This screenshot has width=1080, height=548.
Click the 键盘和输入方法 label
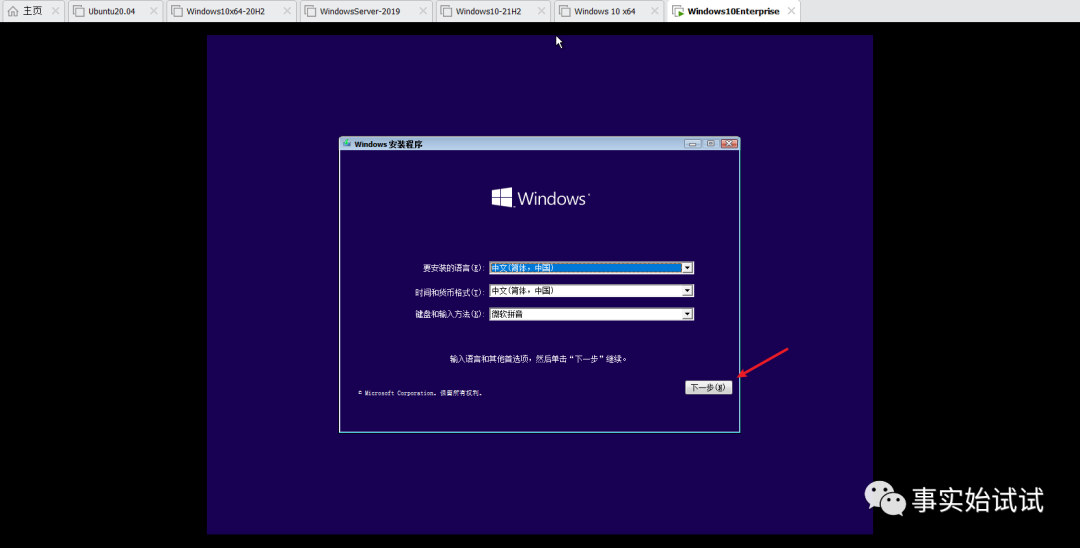point(449,315)
